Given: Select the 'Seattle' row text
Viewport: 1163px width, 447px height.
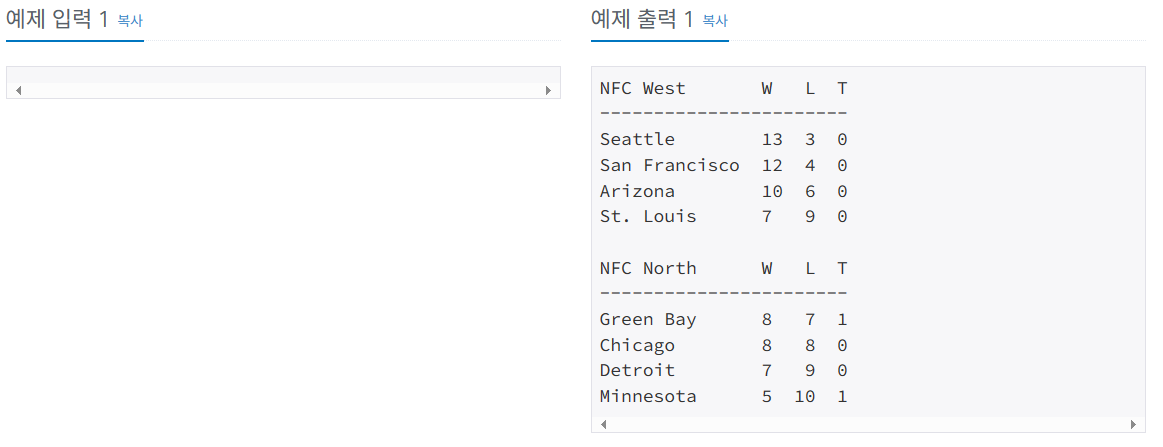Looking at the screenshot, I should tap(723, 140).
